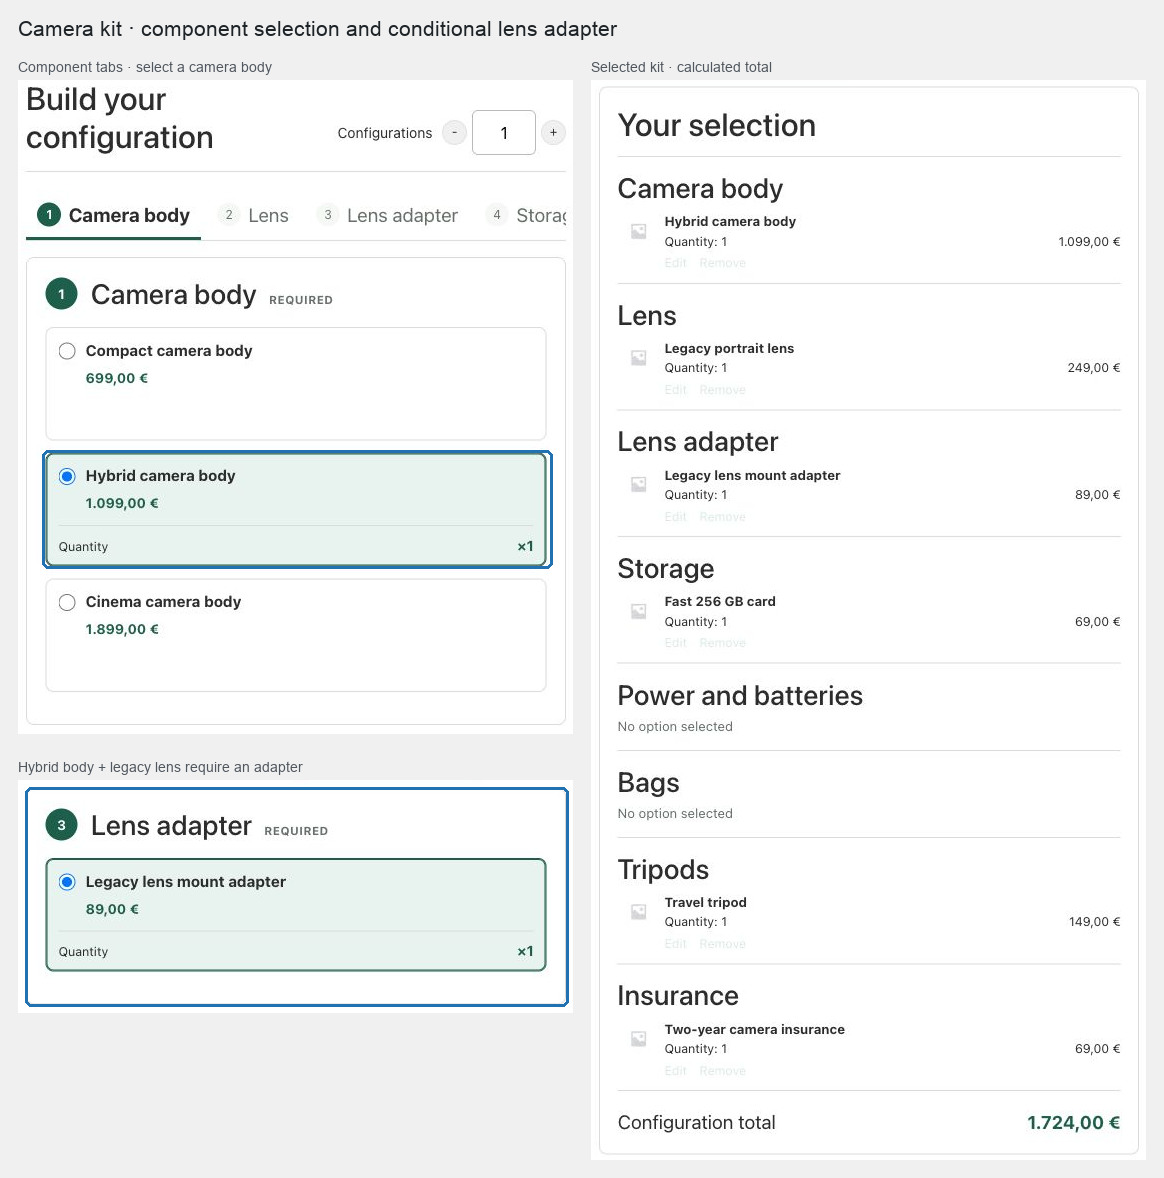Select Cinema camera body radio option
The image size is (1164, 1178).
67,603
